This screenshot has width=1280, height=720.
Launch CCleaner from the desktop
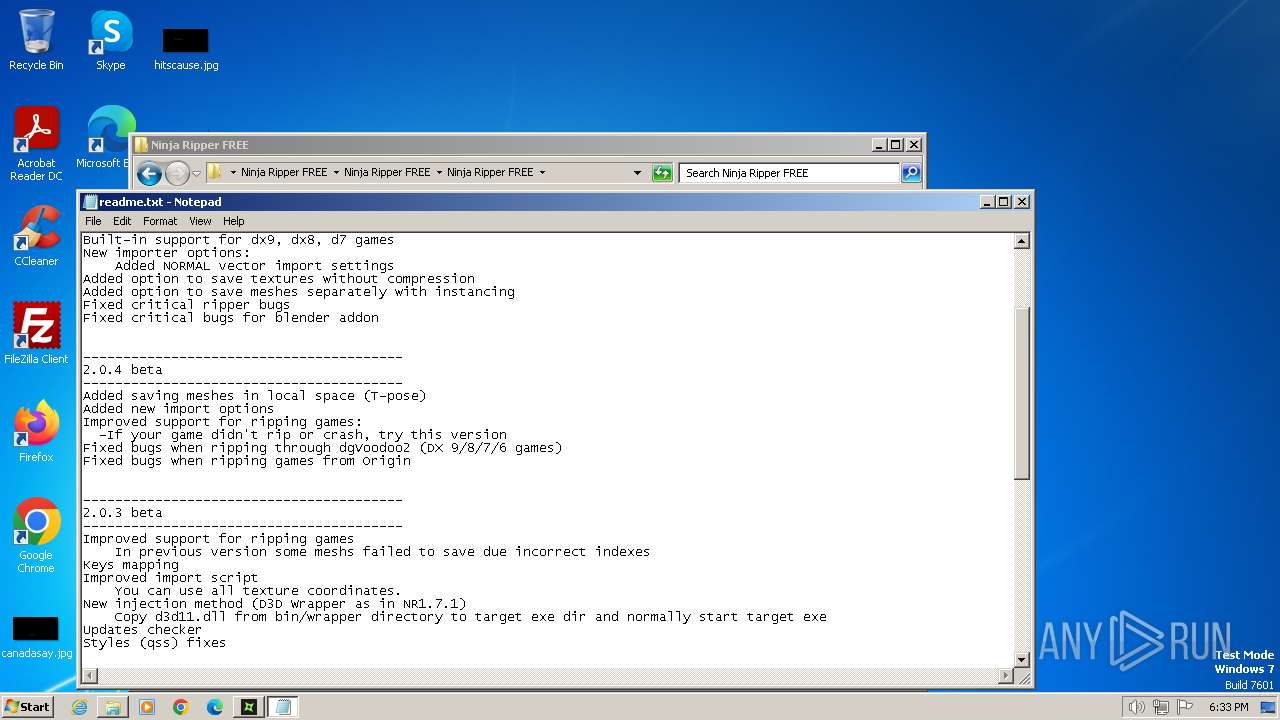[x=36, y=236]
